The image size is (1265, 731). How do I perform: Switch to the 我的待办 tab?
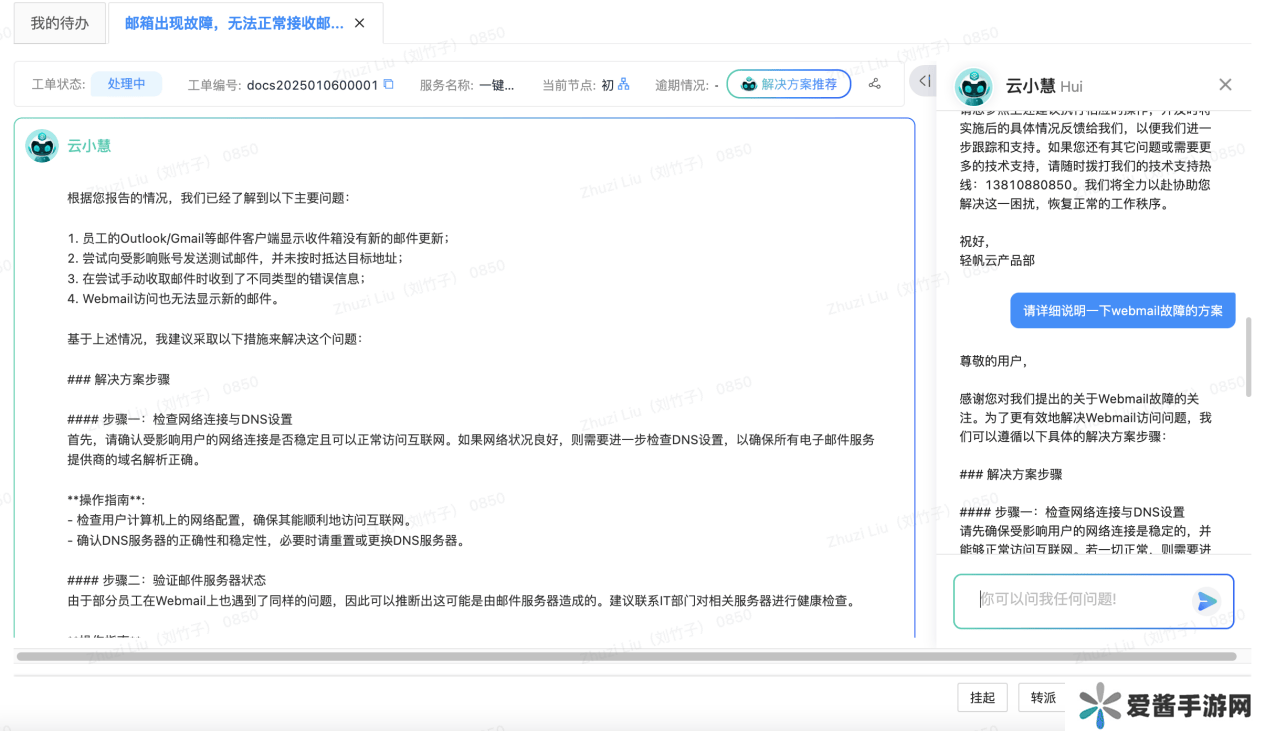point(59,23)
